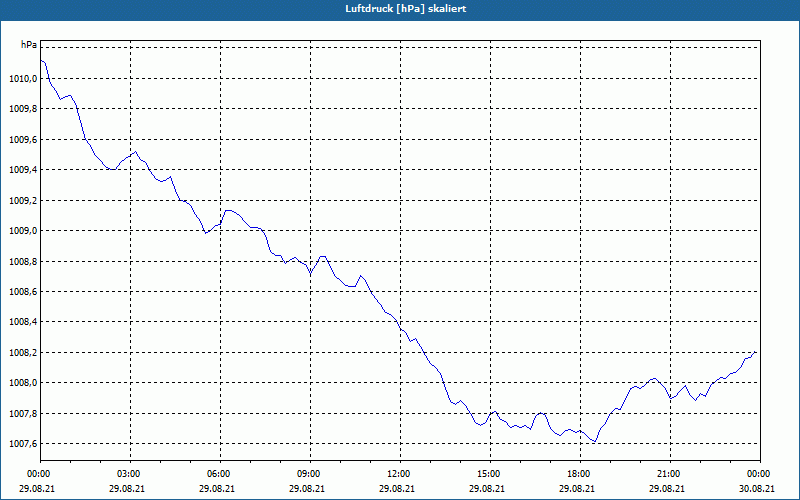Image resolution: width=800 pixels, height=500 pixels.
Task: Click the 29.08.21 date under the first 00:00
Action: [x=37, y=488]
